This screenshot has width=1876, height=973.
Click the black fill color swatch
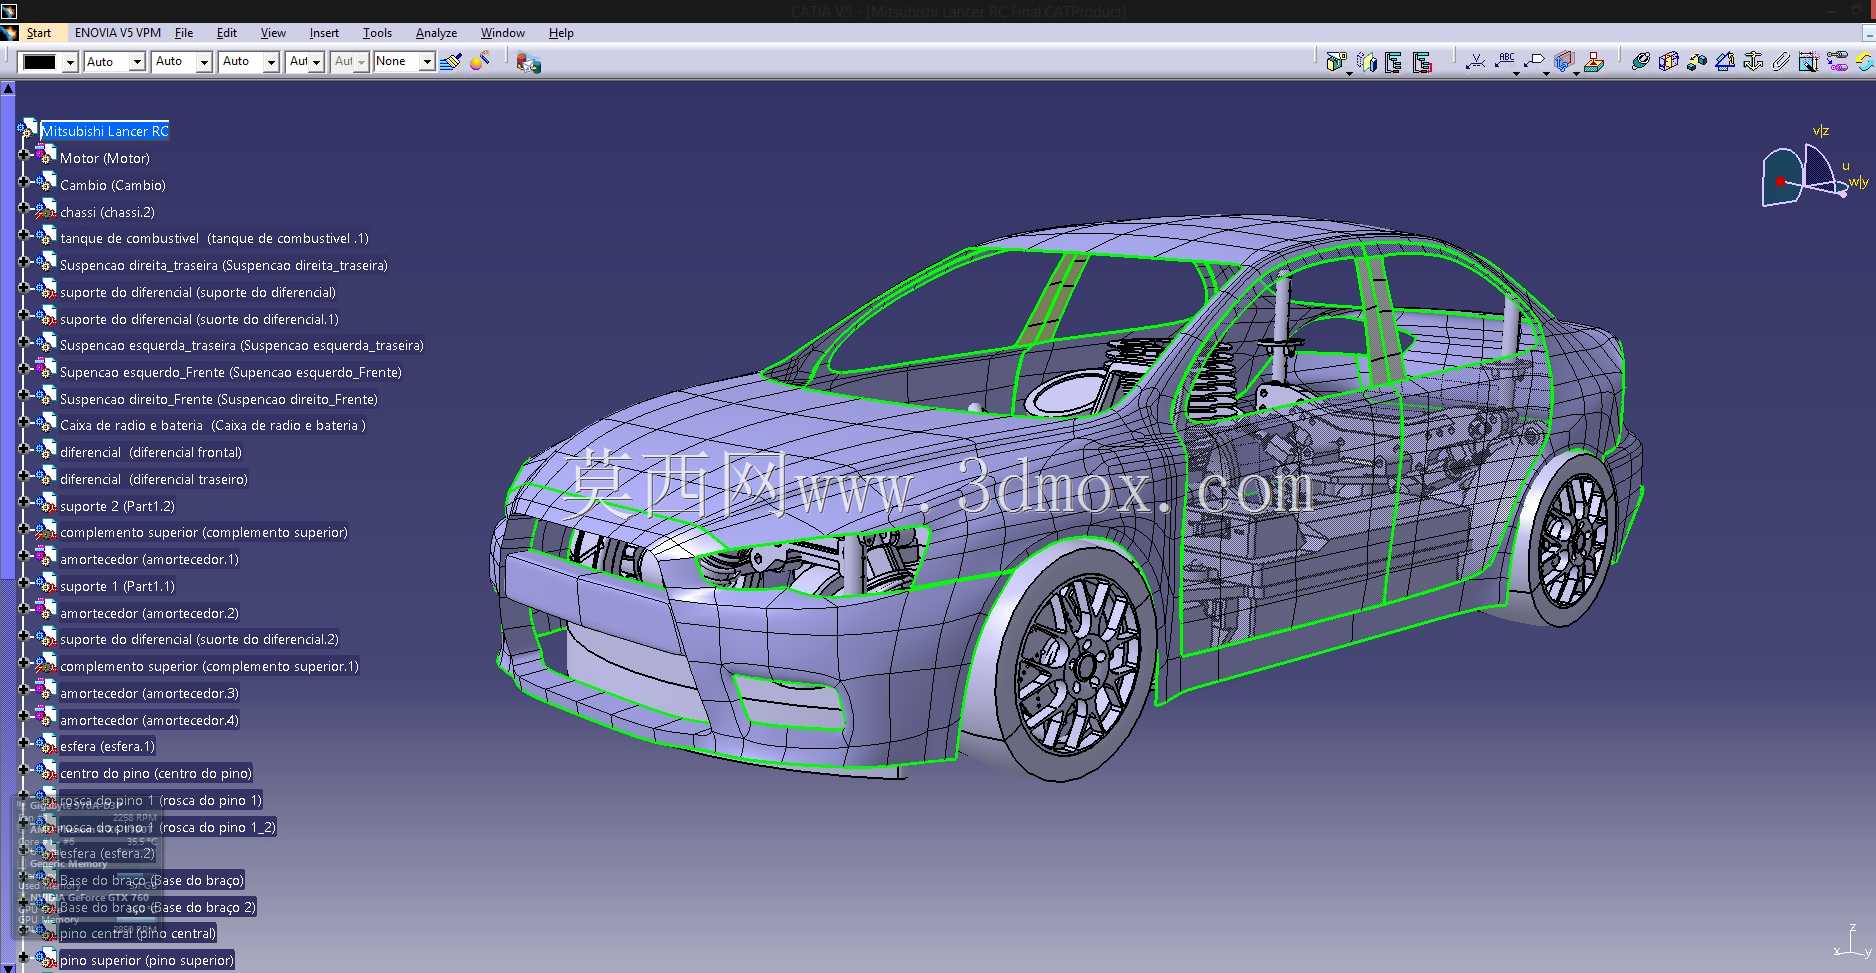click(x=40, y=62)
